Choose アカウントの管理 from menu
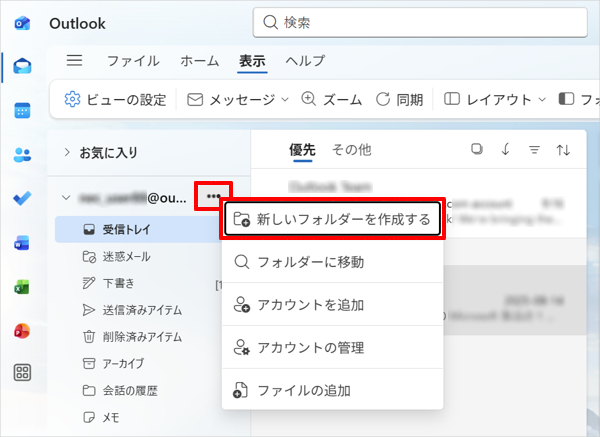600x437 pixels. pyautogui.click(x=333, y=348)
